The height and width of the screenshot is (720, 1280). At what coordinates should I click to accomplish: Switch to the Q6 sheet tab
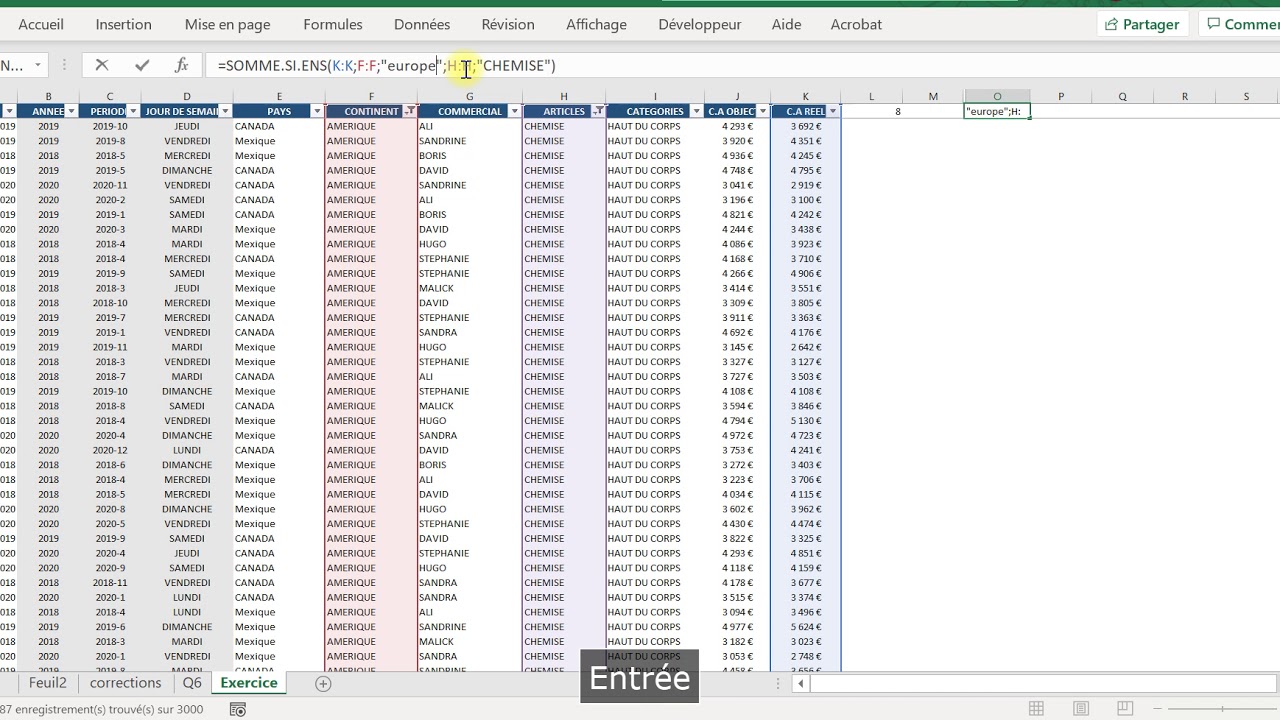[191, 683]
